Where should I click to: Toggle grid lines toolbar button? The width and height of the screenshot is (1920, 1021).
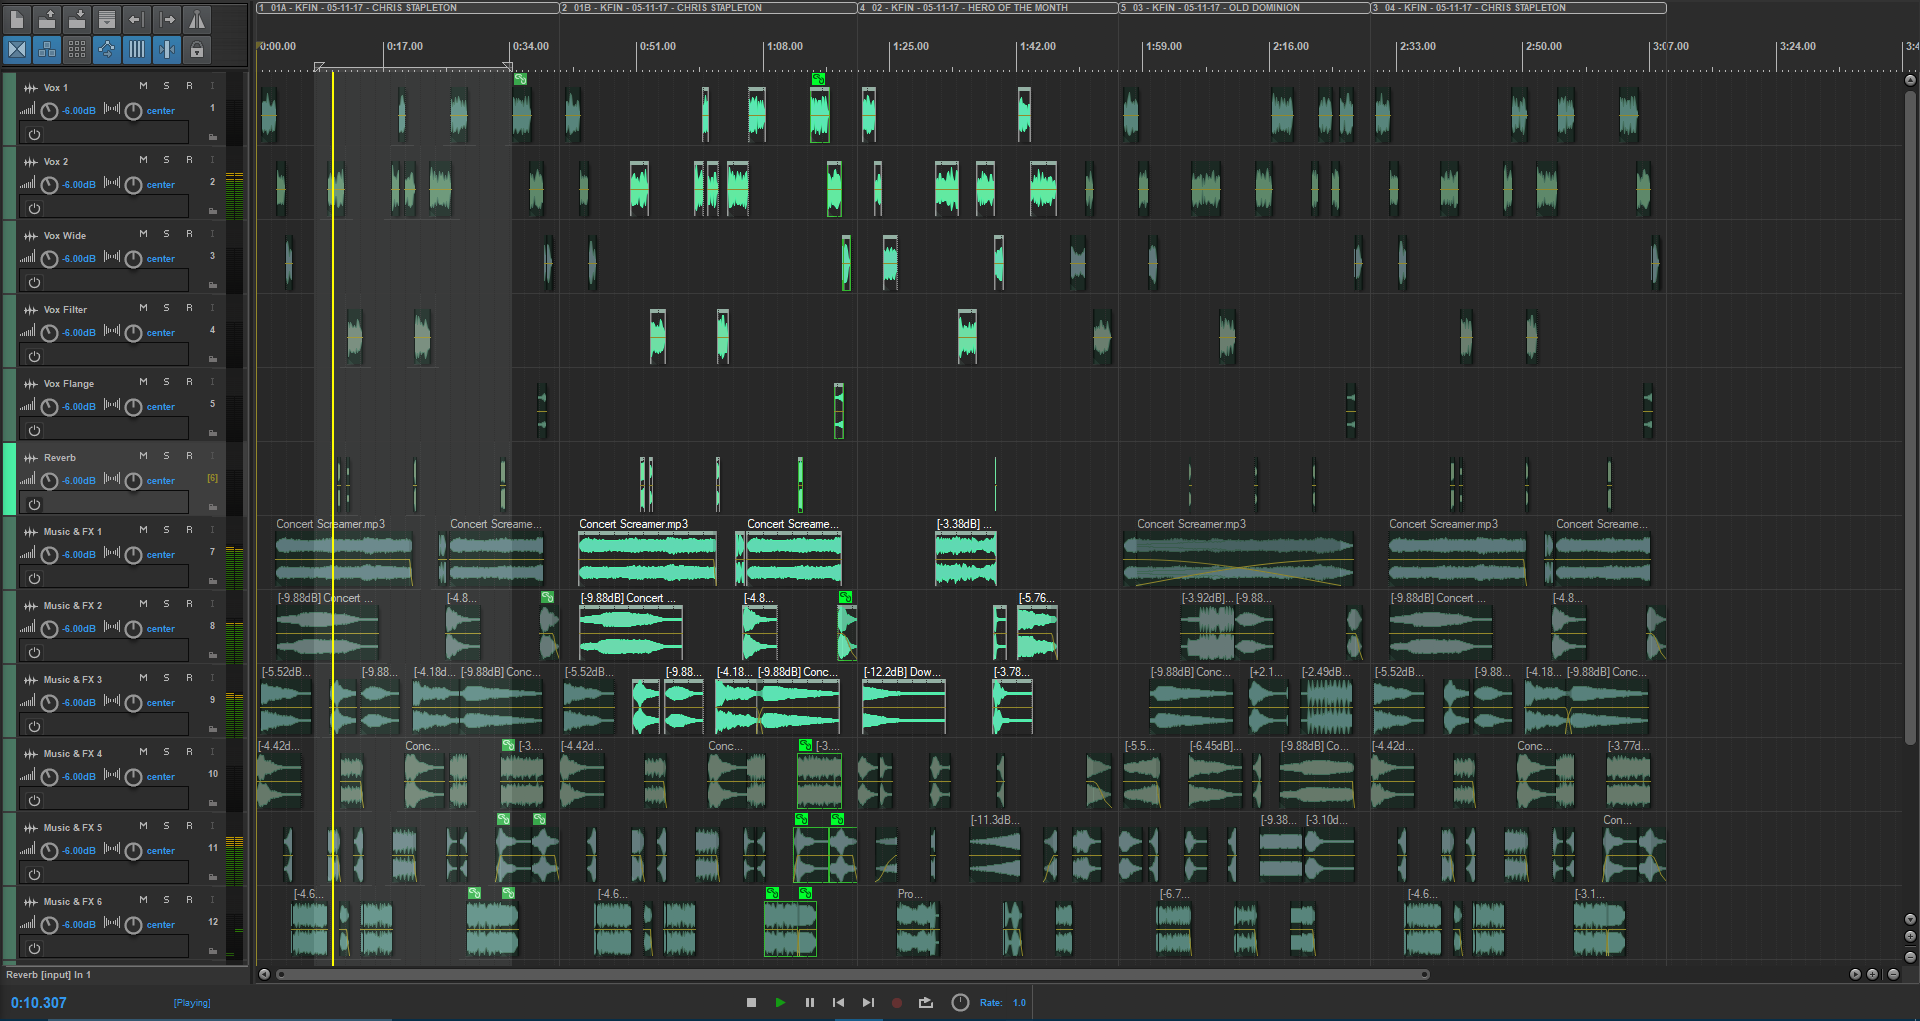tap(137, 49)
